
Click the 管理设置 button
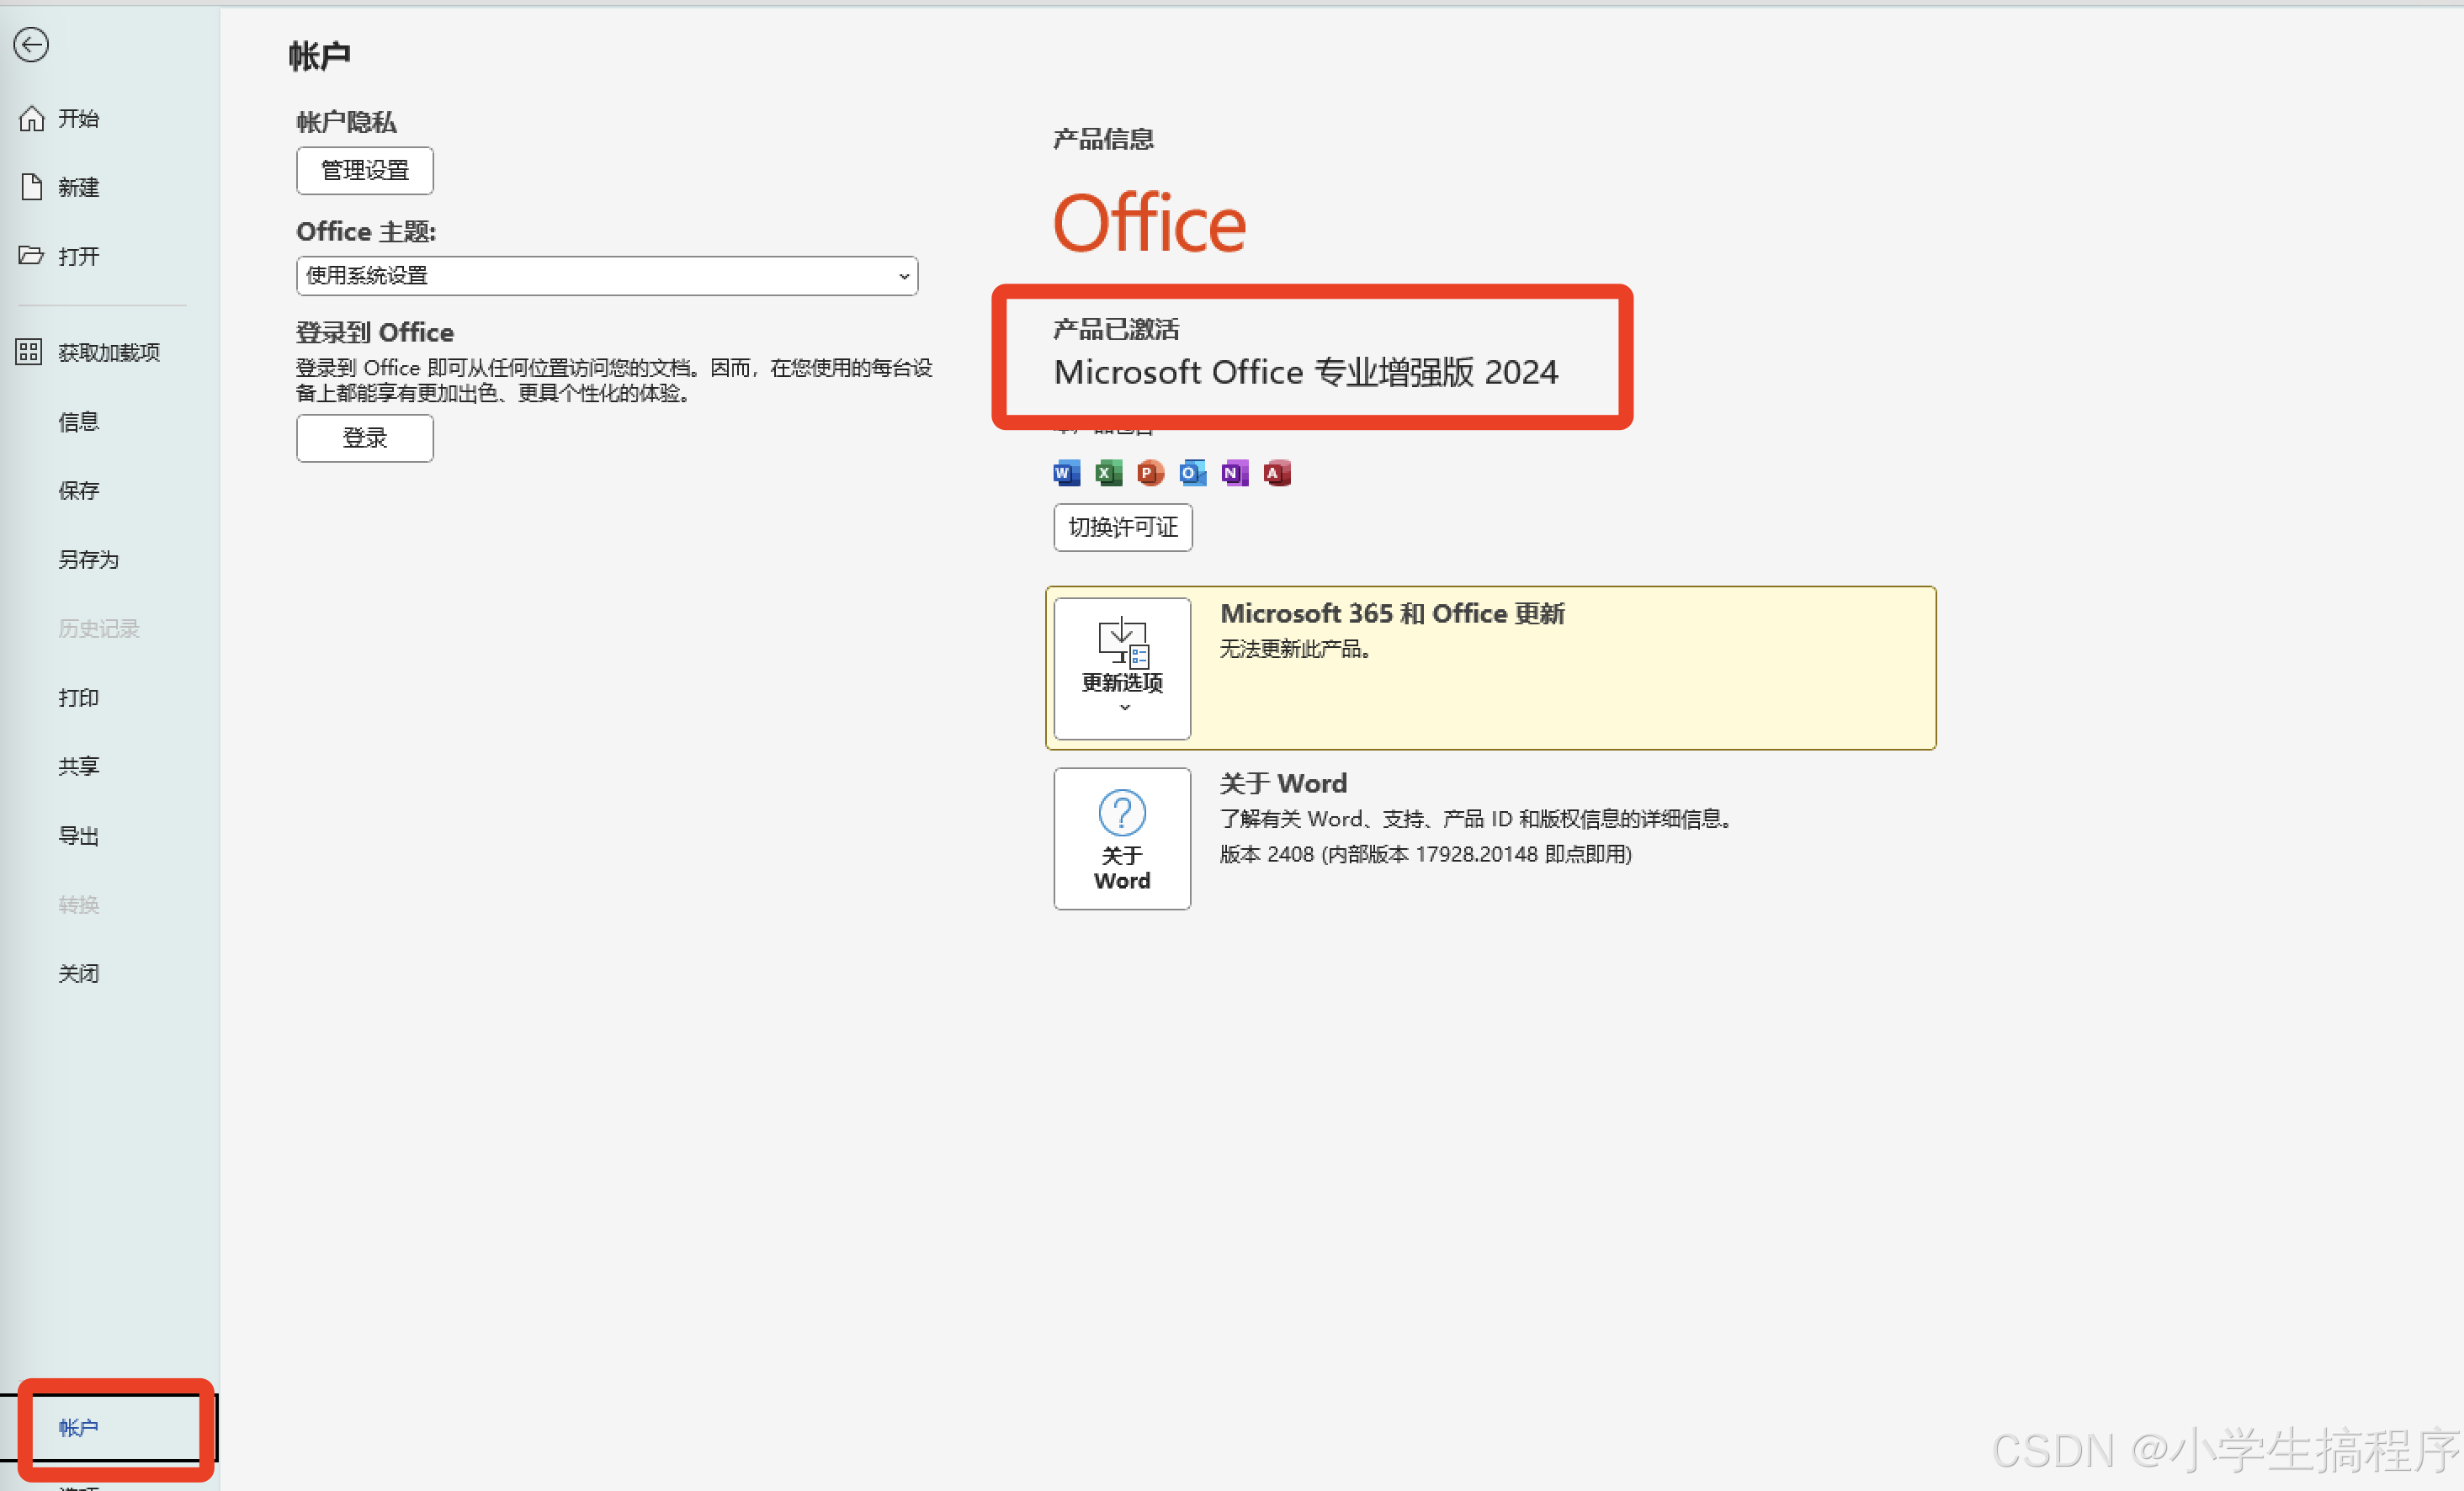tap(365, 171)
